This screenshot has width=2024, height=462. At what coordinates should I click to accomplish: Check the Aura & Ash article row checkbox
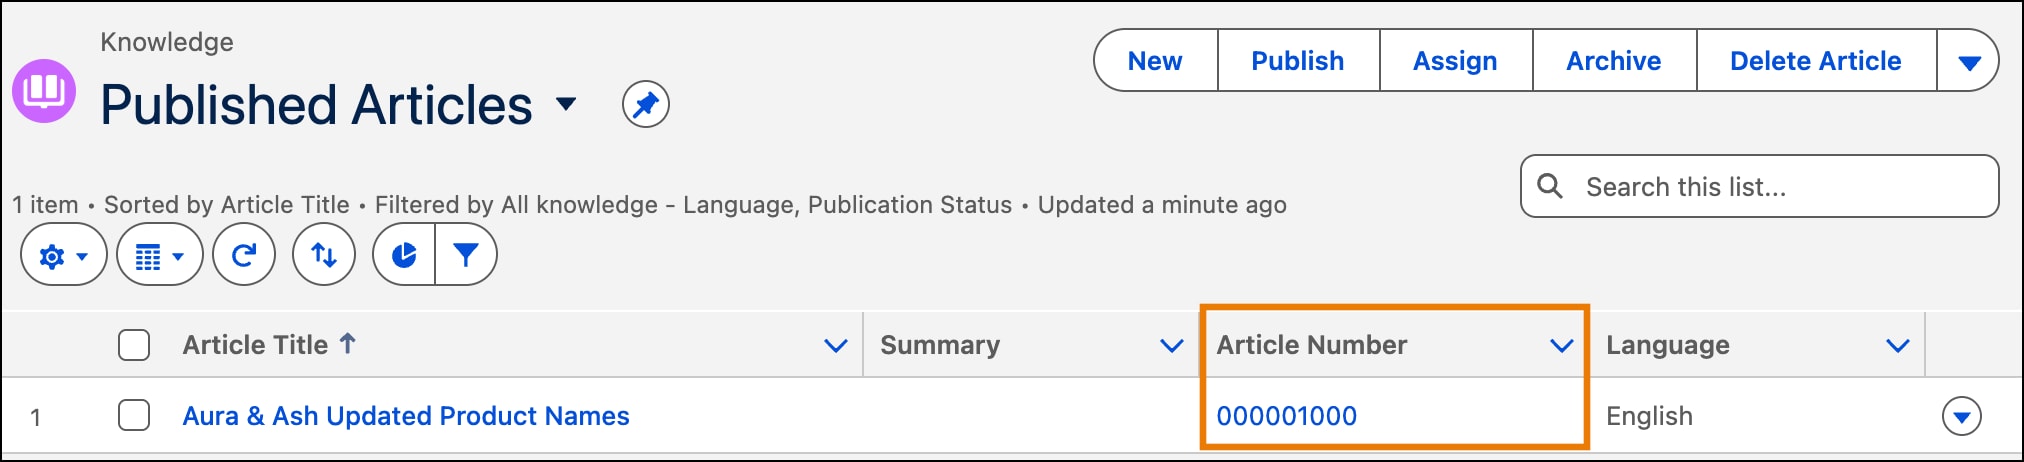134,415
